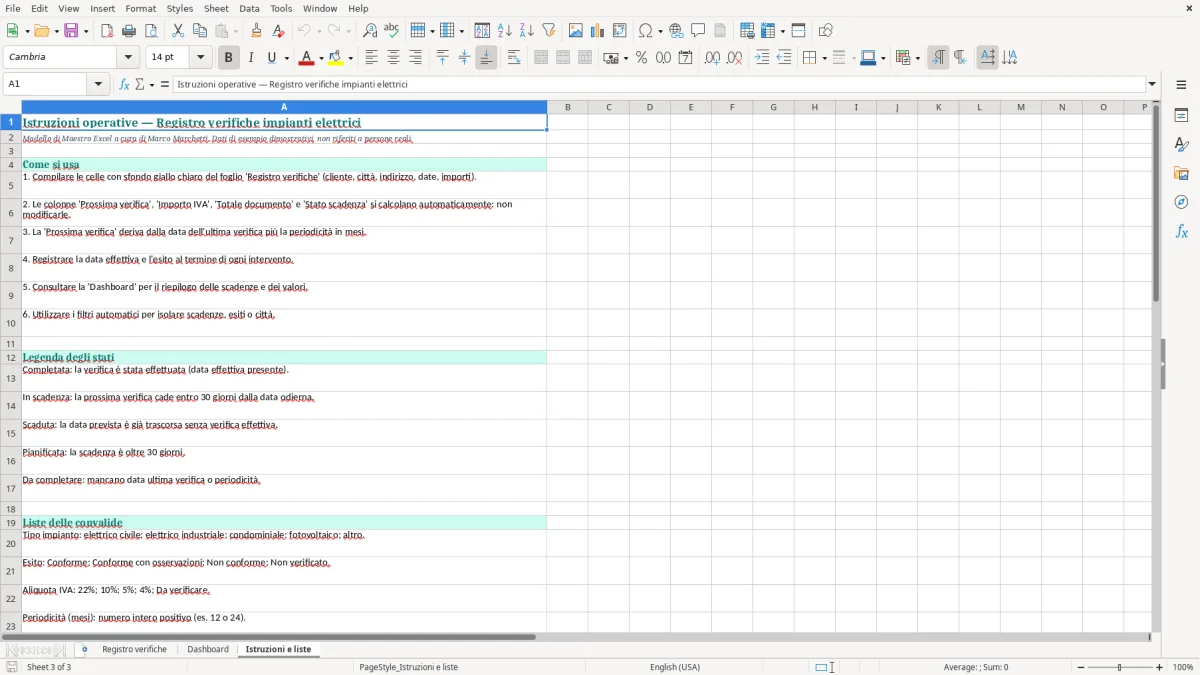Click the Sort Ascending icon
The width and height of the screenshot is (1200, 675).
(505, 31)
